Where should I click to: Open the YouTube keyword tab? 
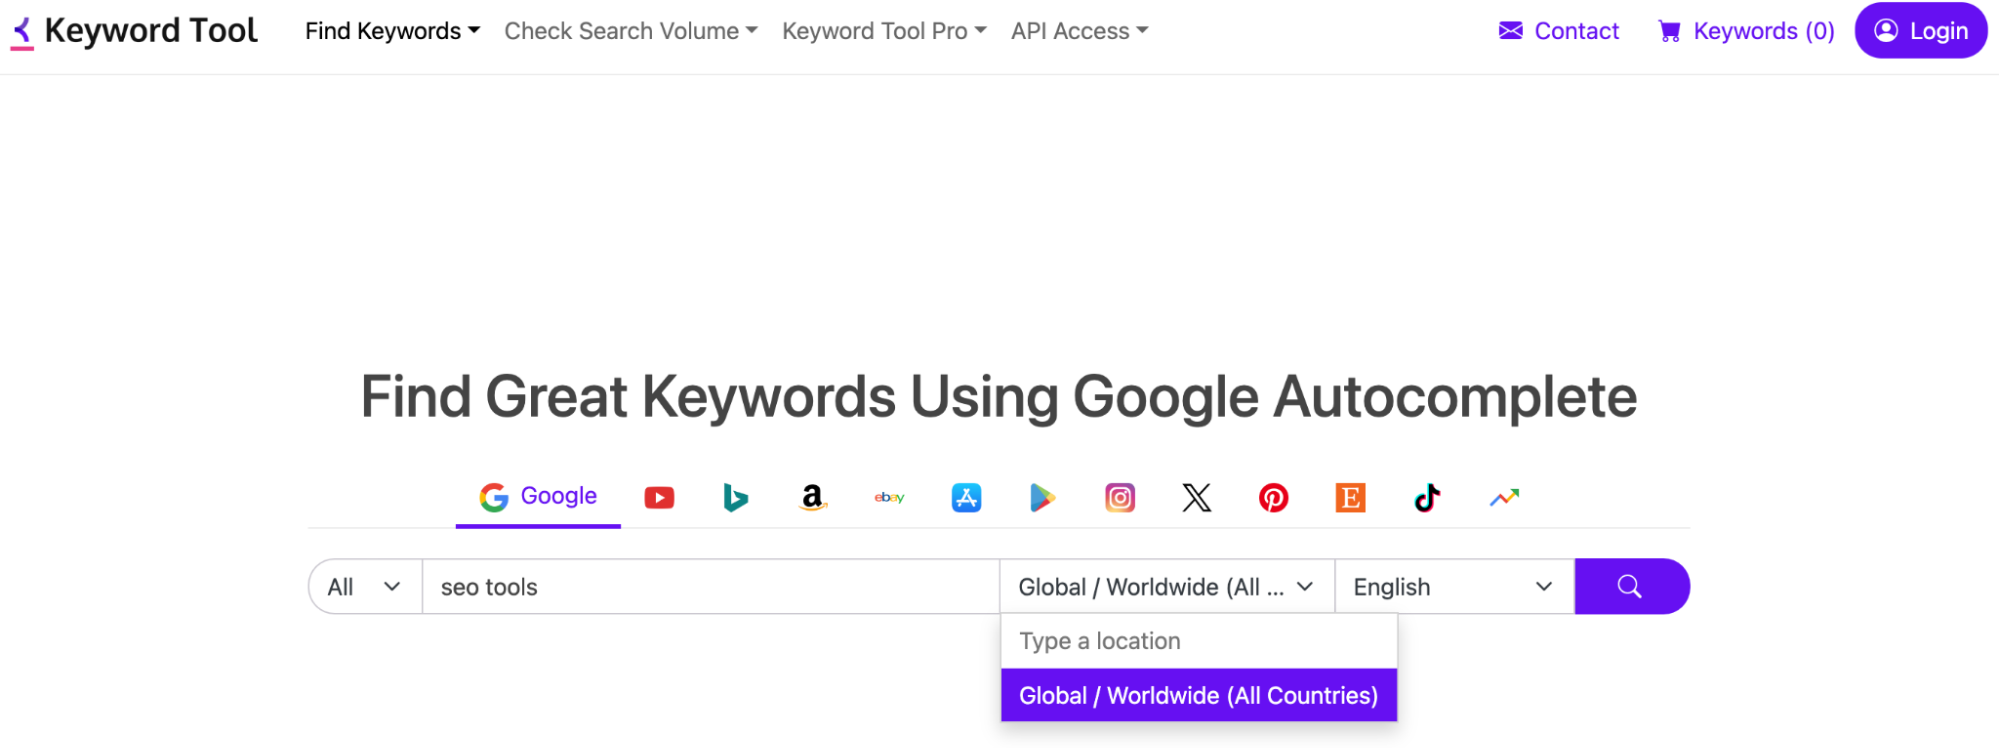659,497
